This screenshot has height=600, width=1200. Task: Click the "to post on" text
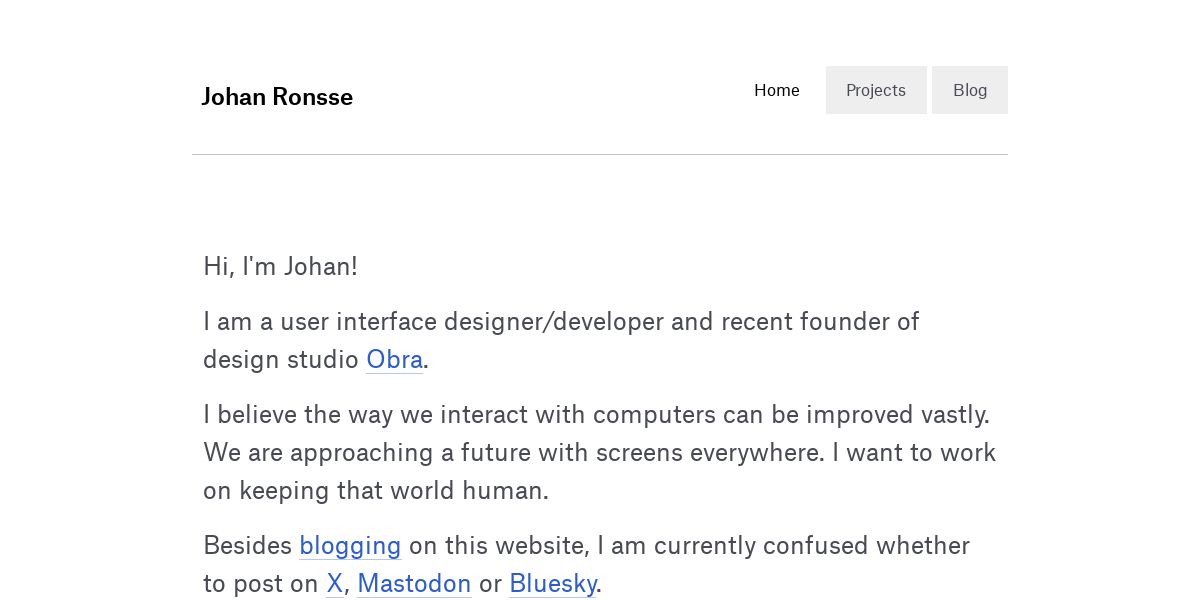260,584
